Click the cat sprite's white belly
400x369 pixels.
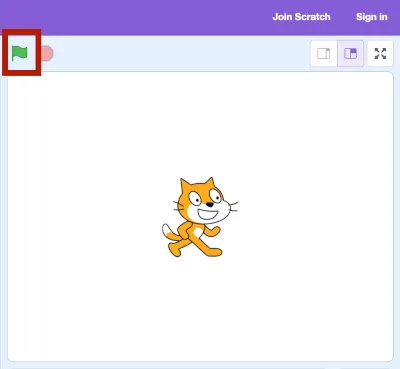[x=198, y=231]
